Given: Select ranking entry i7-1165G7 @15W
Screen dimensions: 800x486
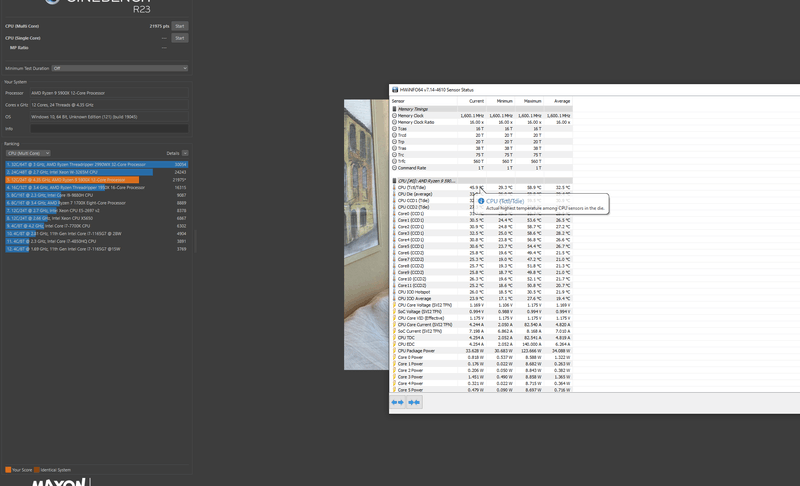Looking at the screenshot, I should click(x=96, y=249).
